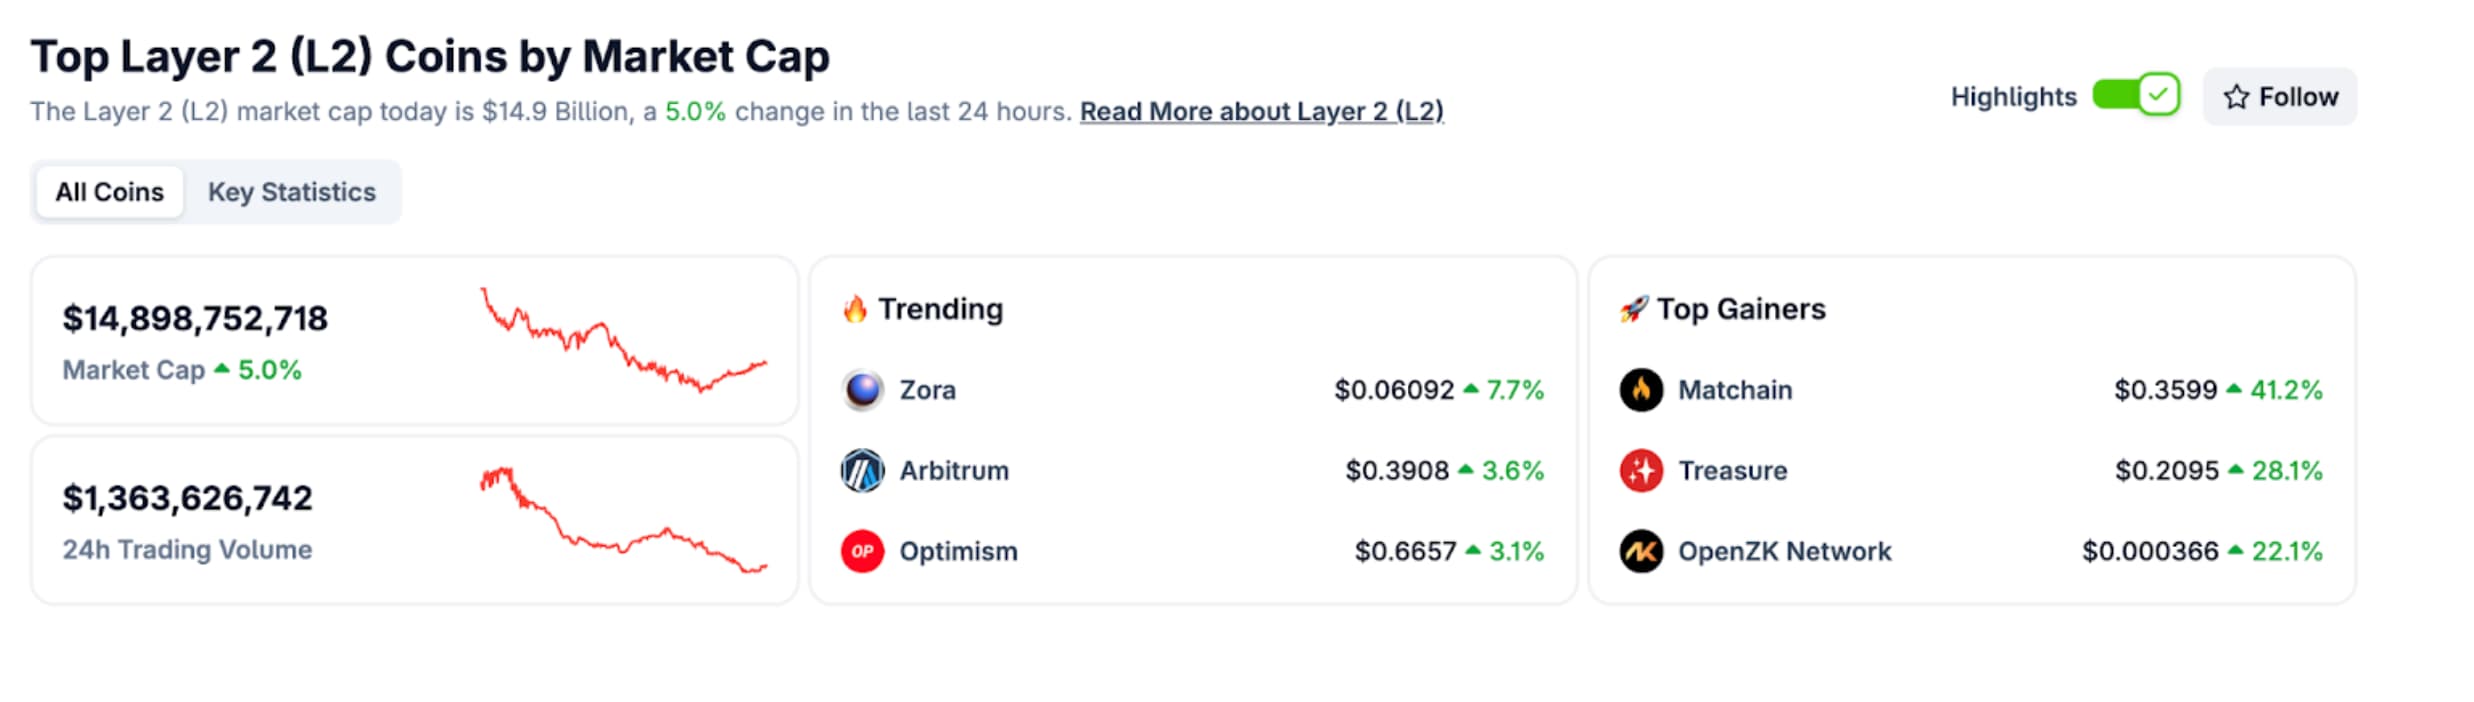Click the Market Cap red sparkline chart
The image size is (2474, 702).
623,340
